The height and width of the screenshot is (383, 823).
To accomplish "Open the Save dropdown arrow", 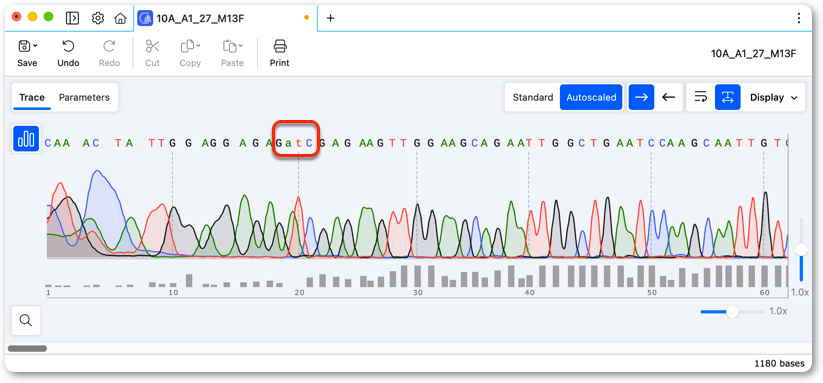I will tap(35, 46).
